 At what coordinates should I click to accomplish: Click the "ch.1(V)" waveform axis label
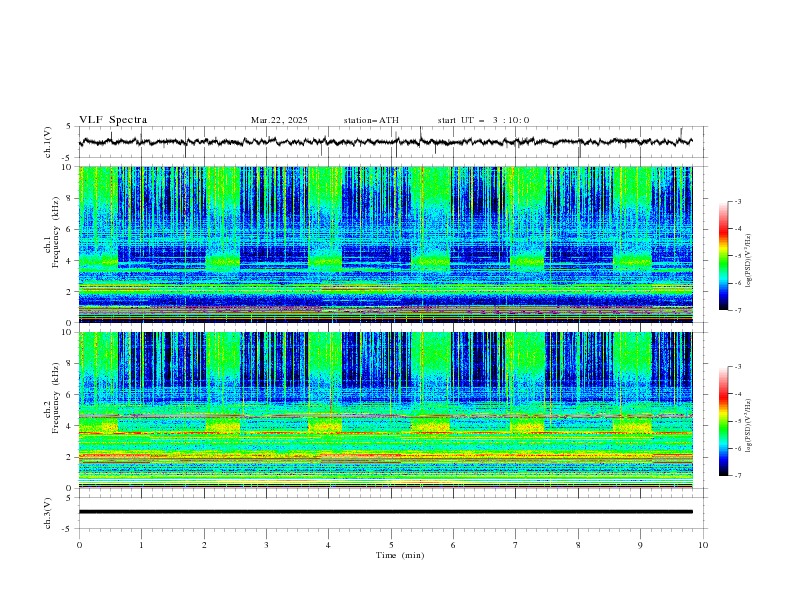[48, 142]
